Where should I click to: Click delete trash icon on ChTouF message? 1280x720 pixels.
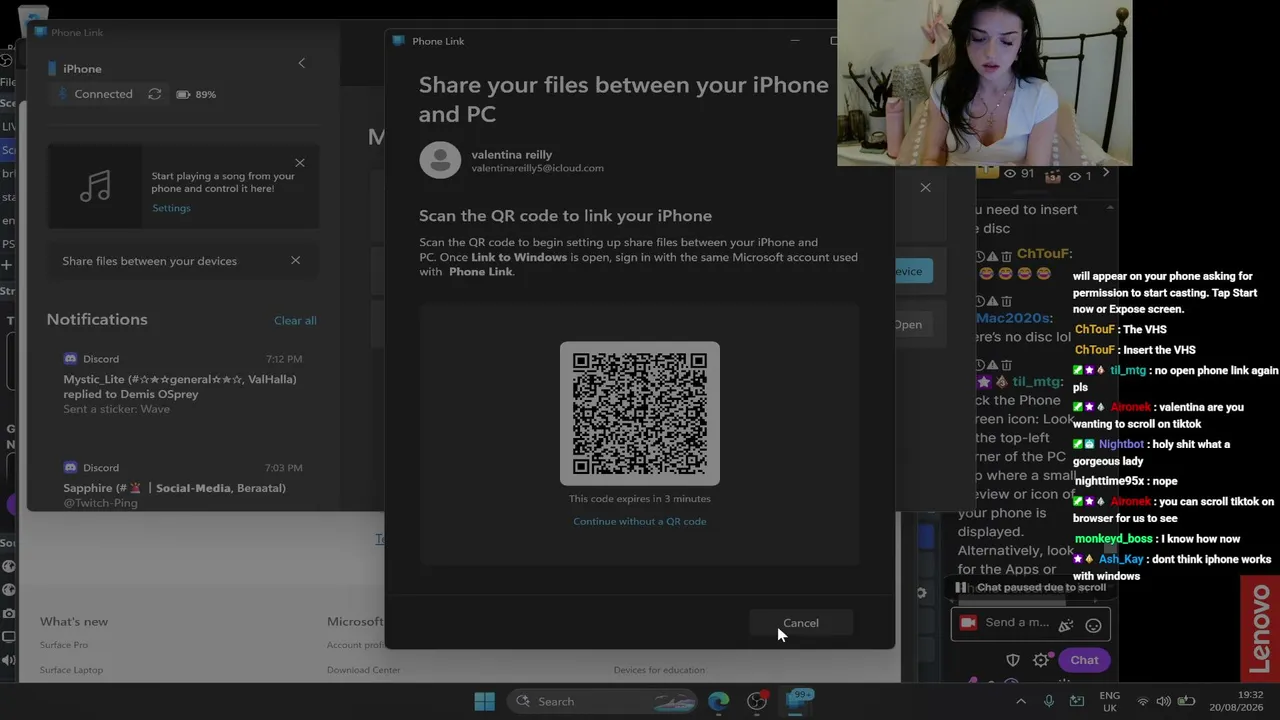(1007, 256)
